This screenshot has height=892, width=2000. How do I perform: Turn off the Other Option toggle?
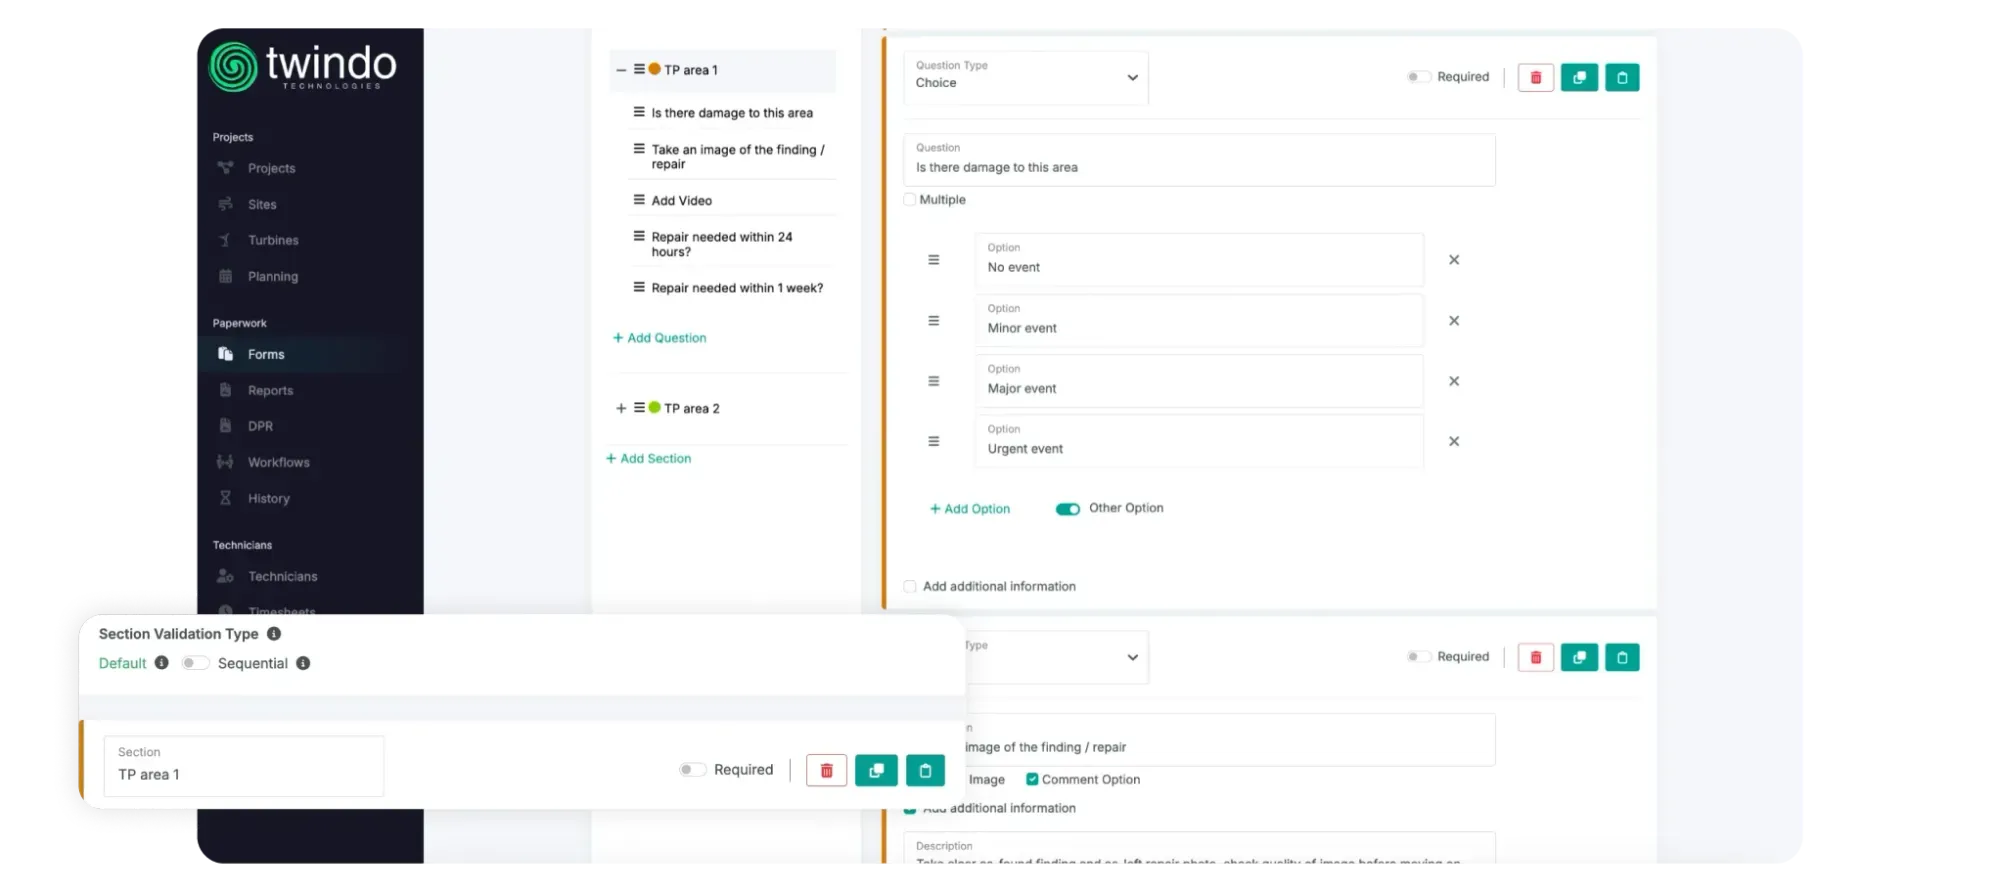(x=1068, y=509)
